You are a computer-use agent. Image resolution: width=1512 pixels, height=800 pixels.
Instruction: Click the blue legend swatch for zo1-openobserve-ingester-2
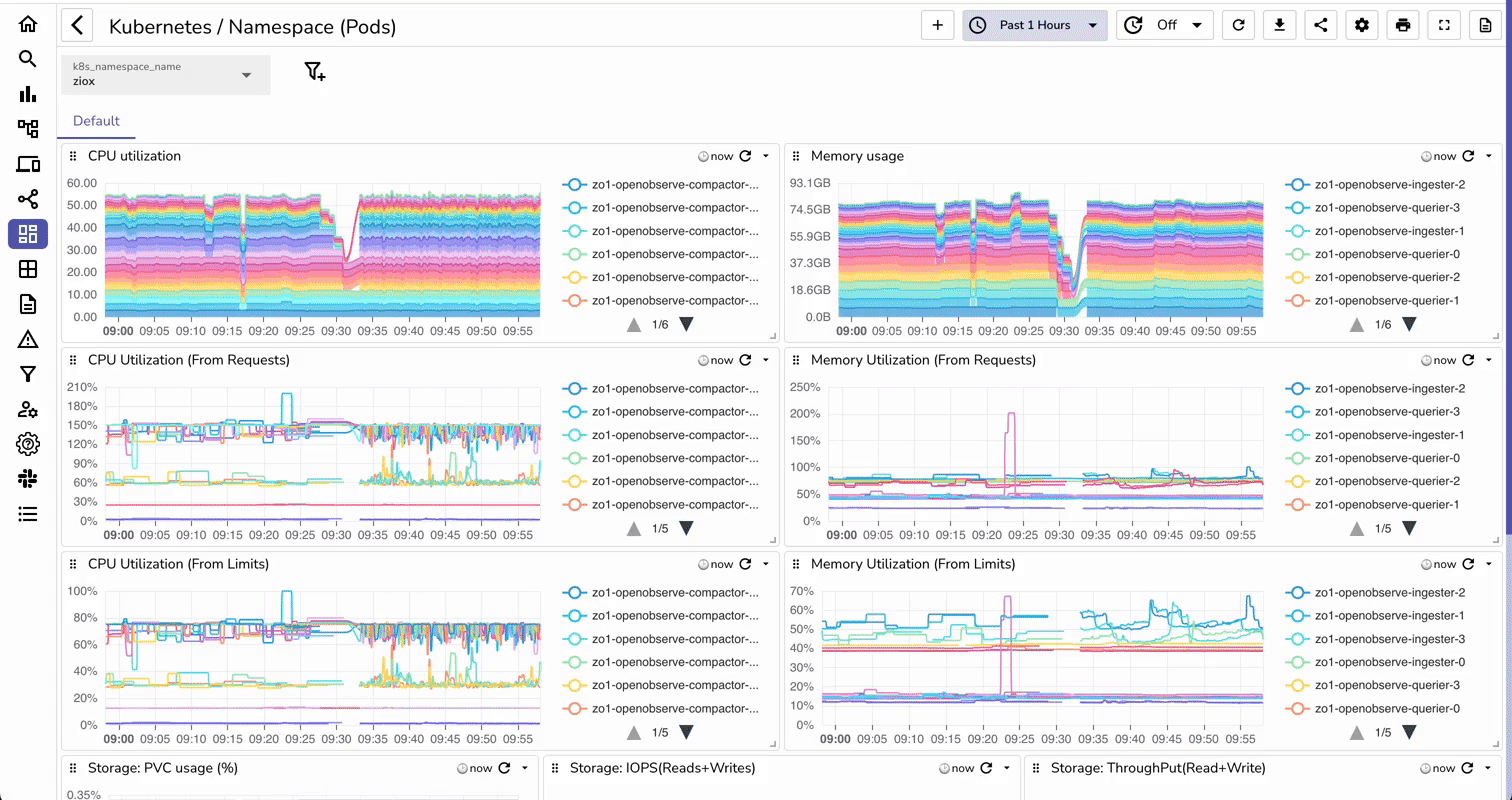pyautogui.click(x=1298, y=184)
